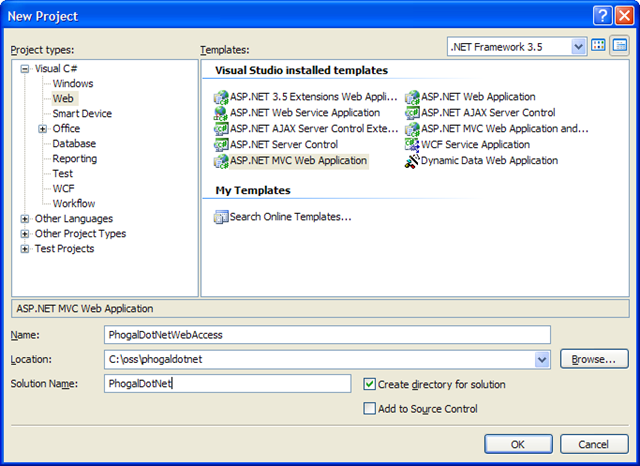Open the Location path dropdown arrow
Image resolution: width=640 pixels, height=466 pixels.
click(543, 359)
